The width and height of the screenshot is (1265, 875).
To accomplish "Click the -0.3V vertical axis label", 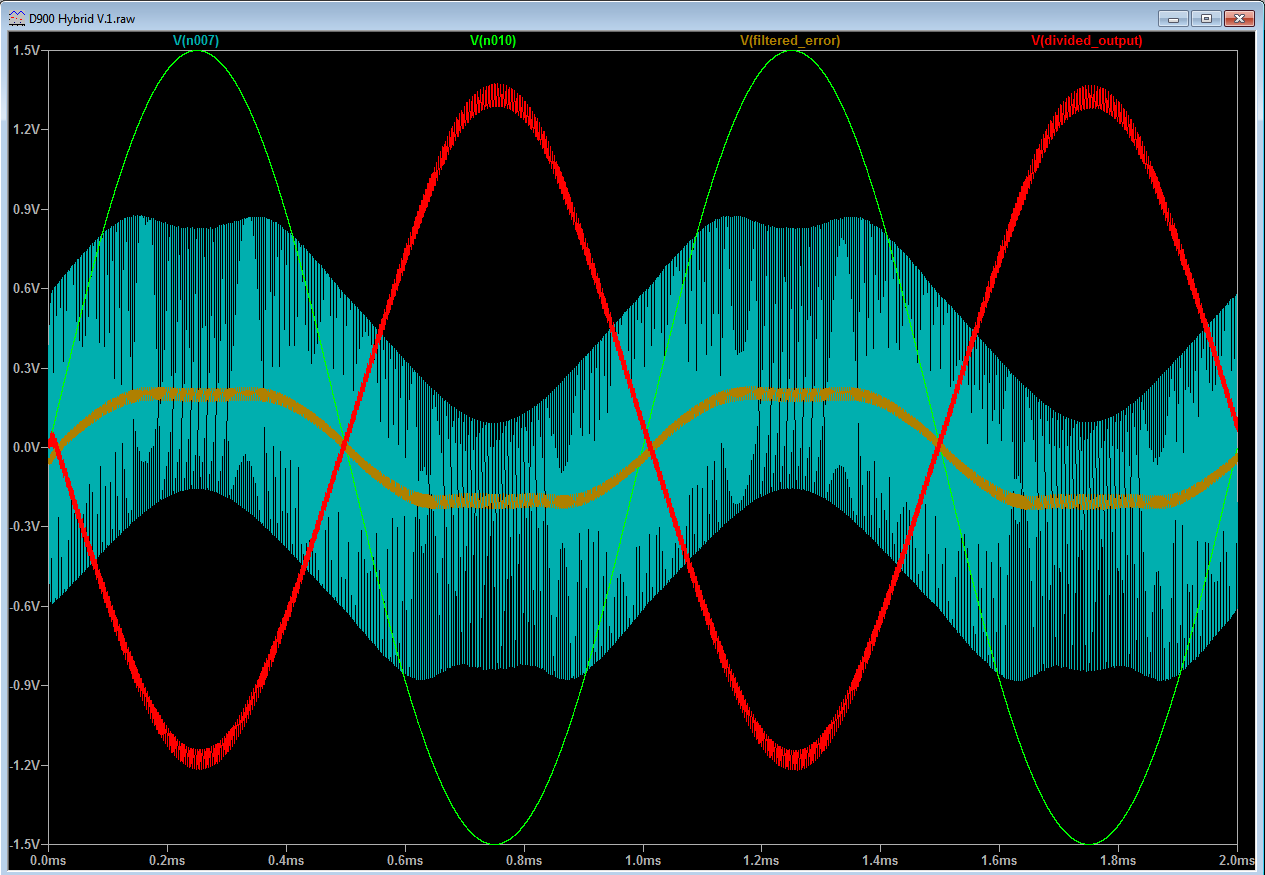I will coord(24,527).
